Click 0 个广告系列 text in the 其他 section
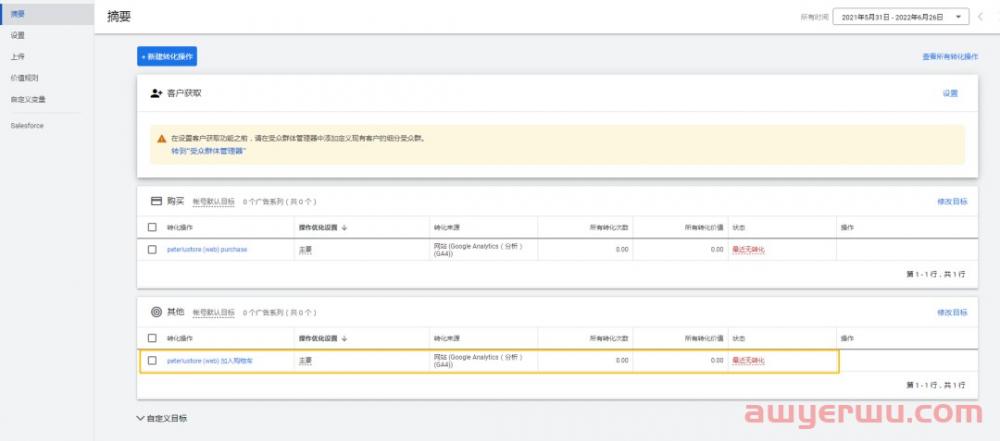 279,313
